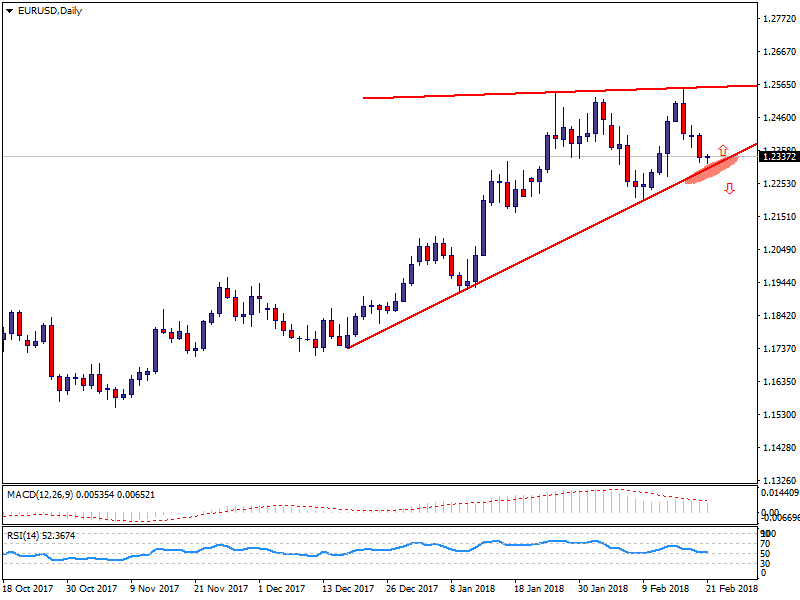
Task: Click the 1.13260 price axis label
Action: (777, 480)
